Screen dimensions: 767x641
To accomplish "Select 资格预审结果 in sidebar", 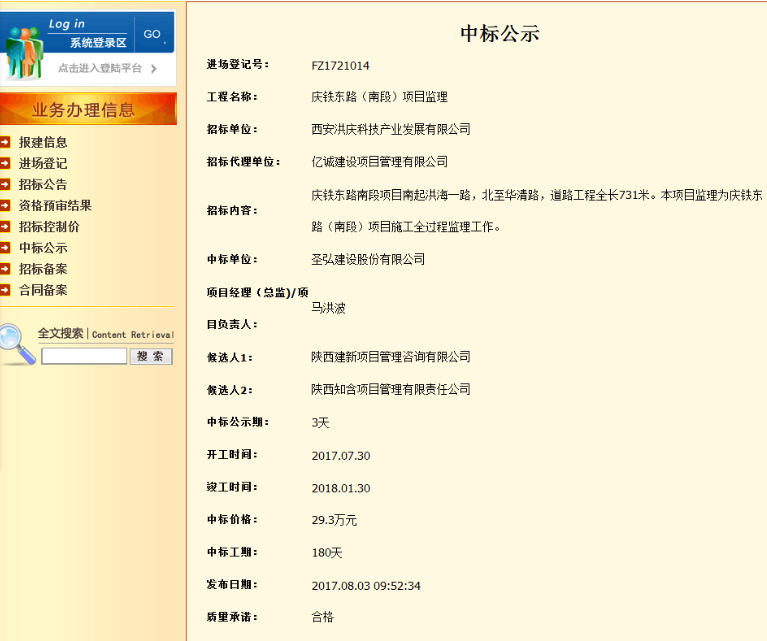I will click(55, 205).
